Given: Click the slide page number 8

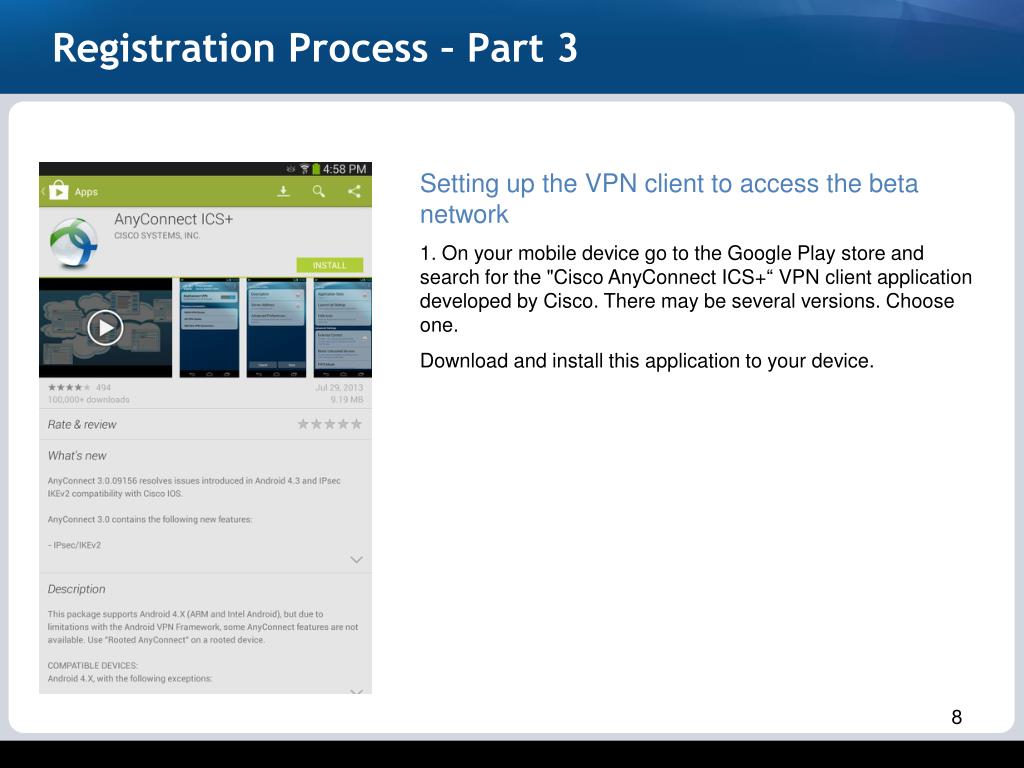Looking at the screenshot, I should [x=957, y=717].
